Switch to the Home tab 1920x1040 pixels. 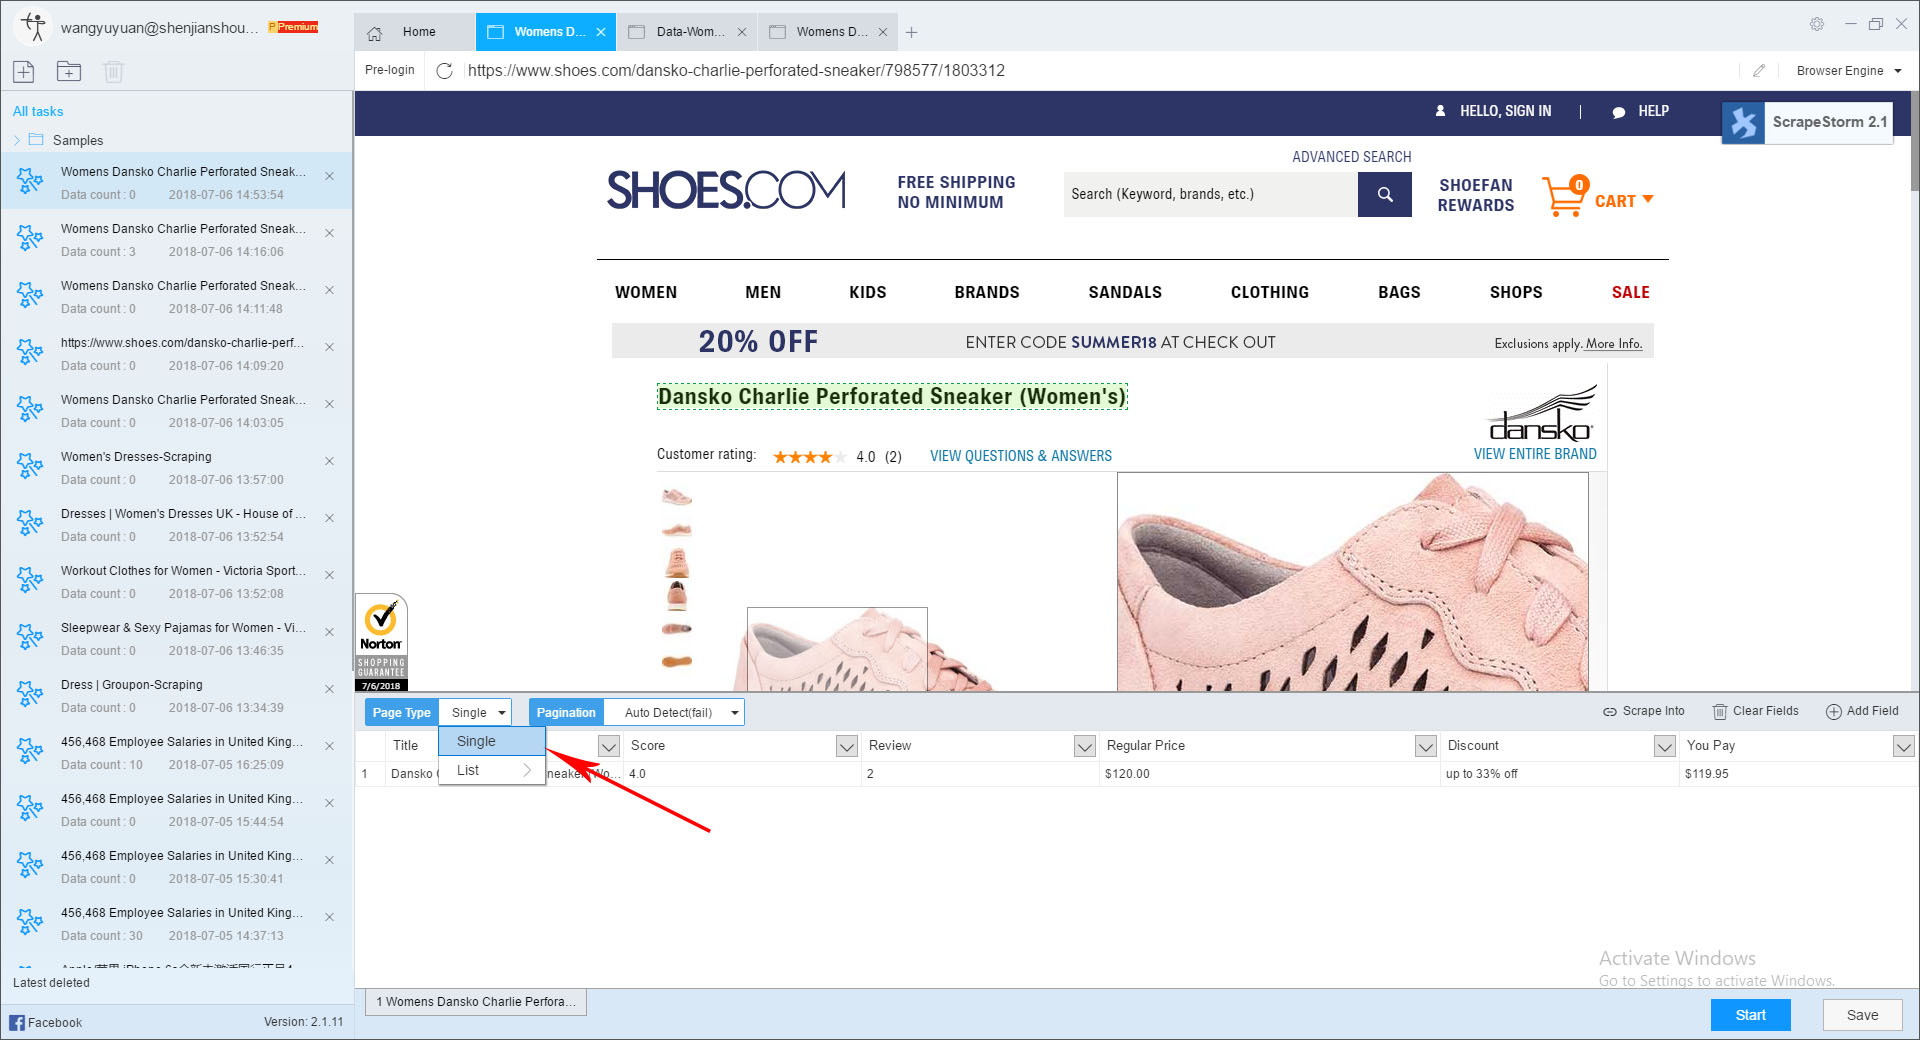[x=415, y=32]
